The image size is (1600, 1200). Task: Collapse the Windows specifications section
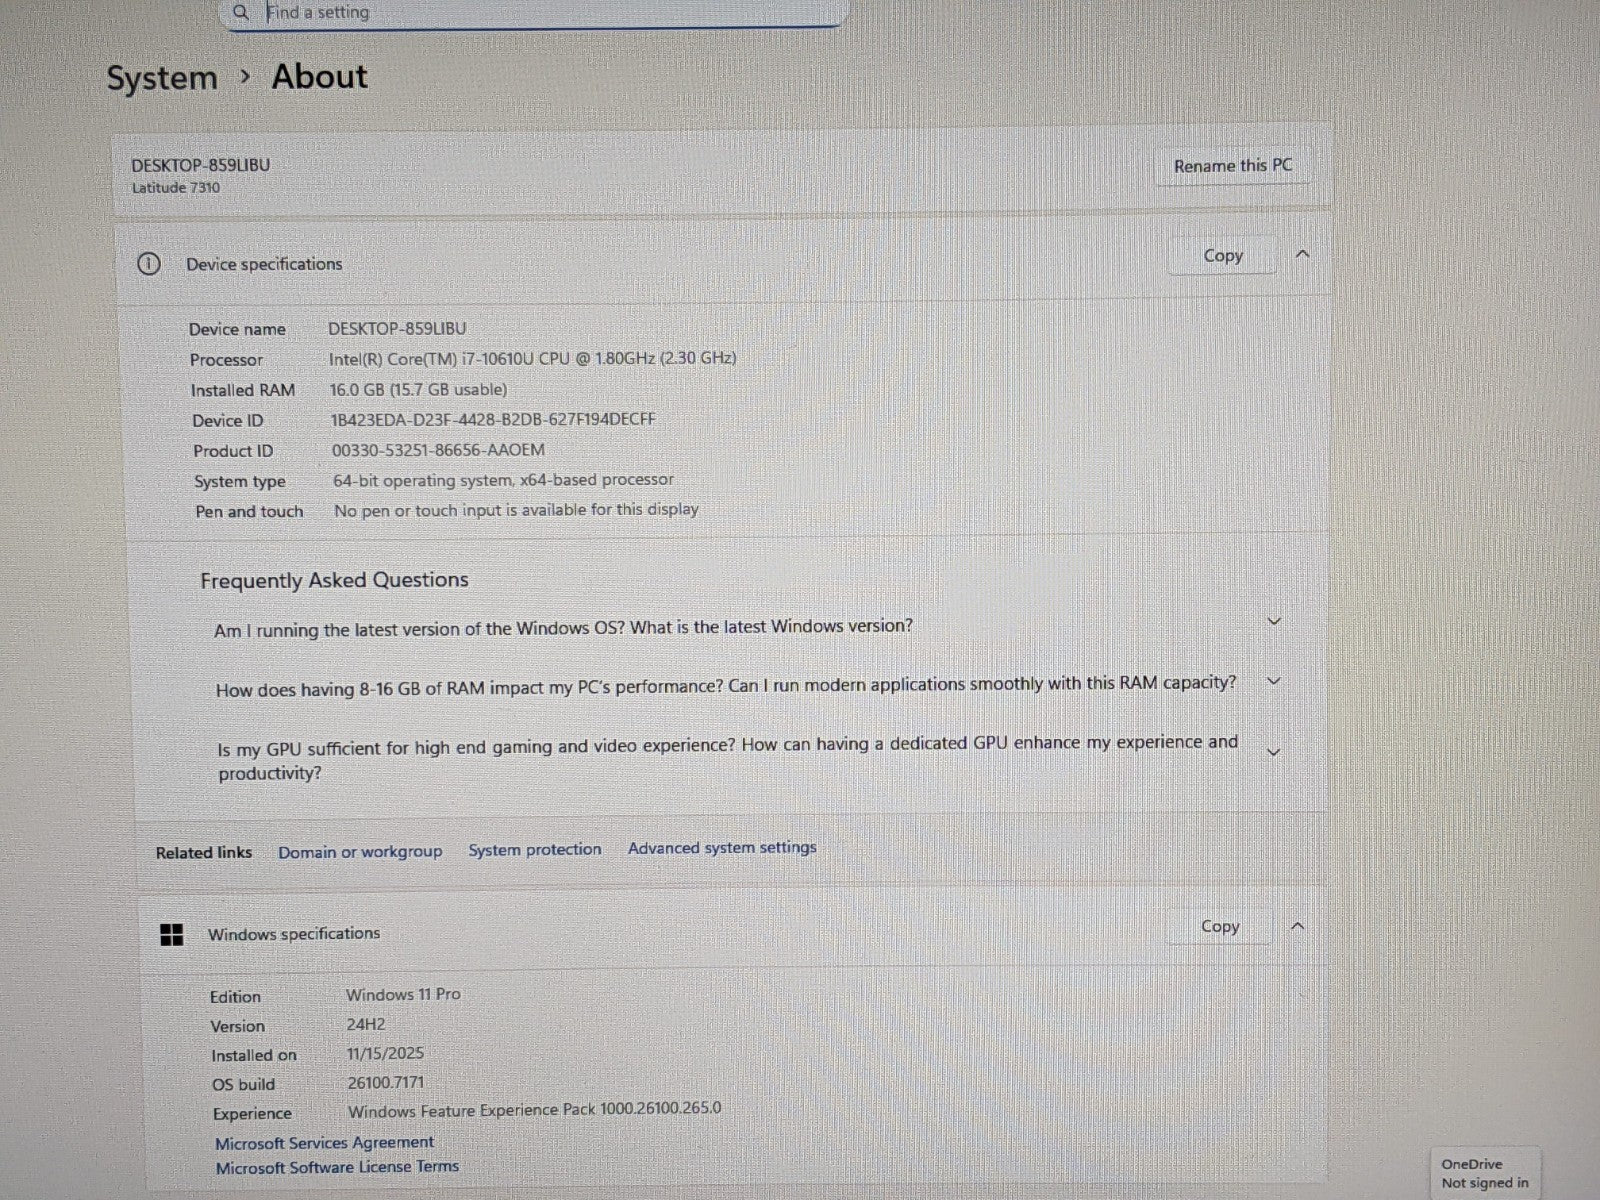(1298, 927)
